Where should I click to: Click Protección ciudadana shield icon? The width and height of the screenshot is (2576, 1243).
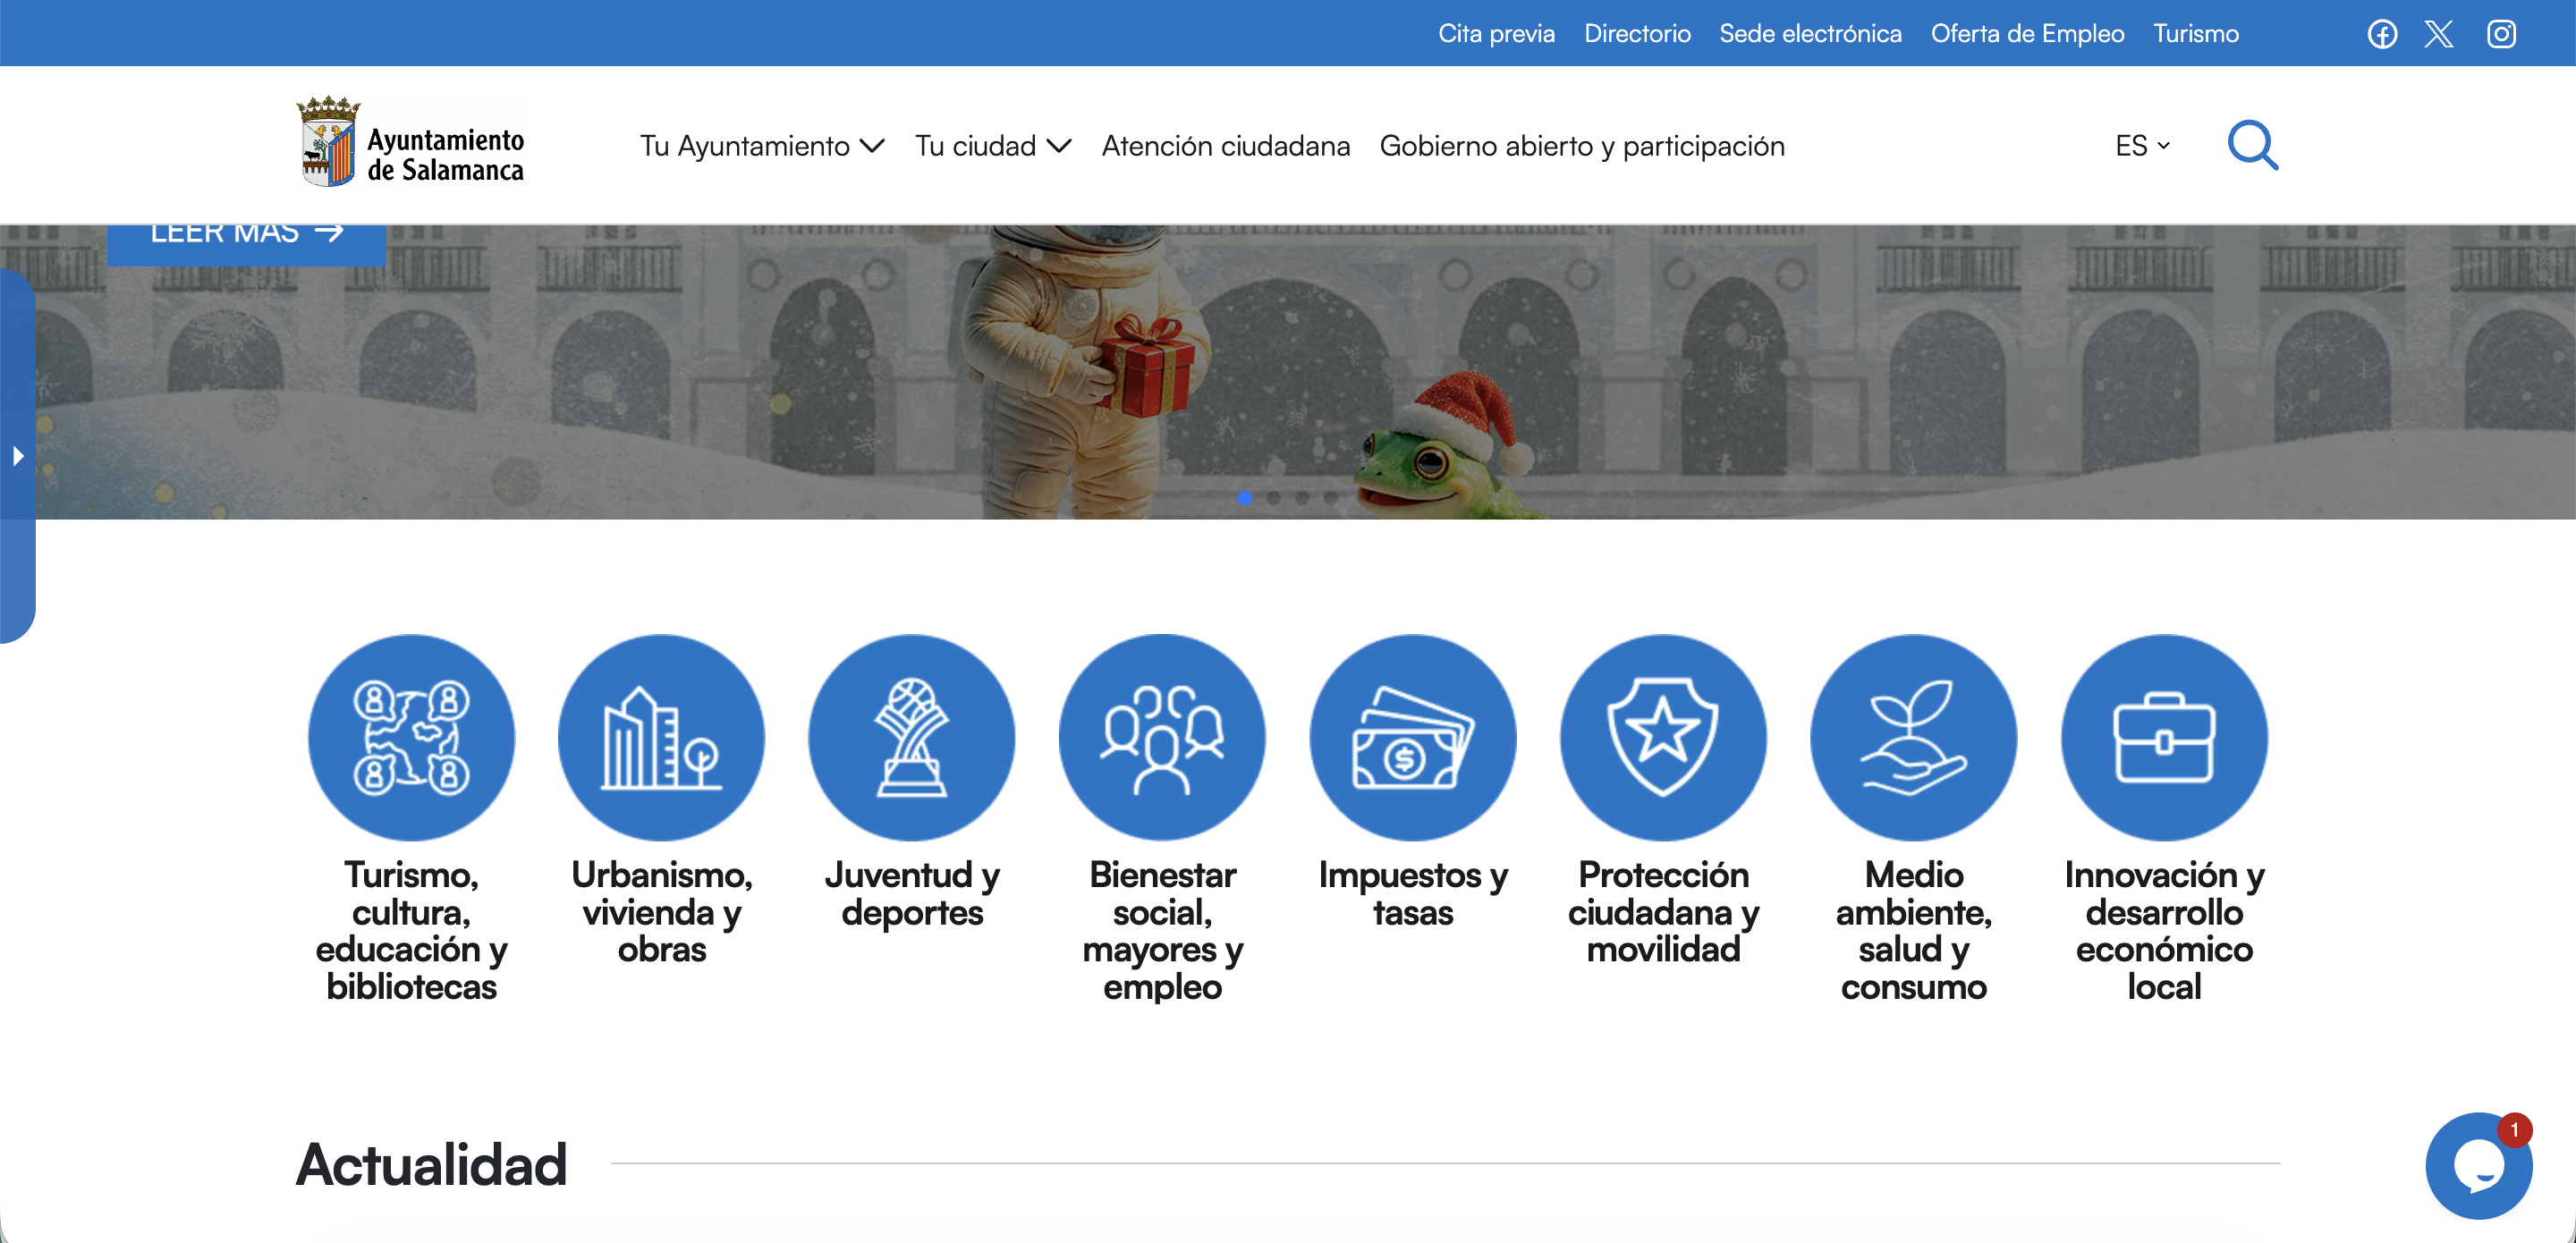coord(1663,737)
